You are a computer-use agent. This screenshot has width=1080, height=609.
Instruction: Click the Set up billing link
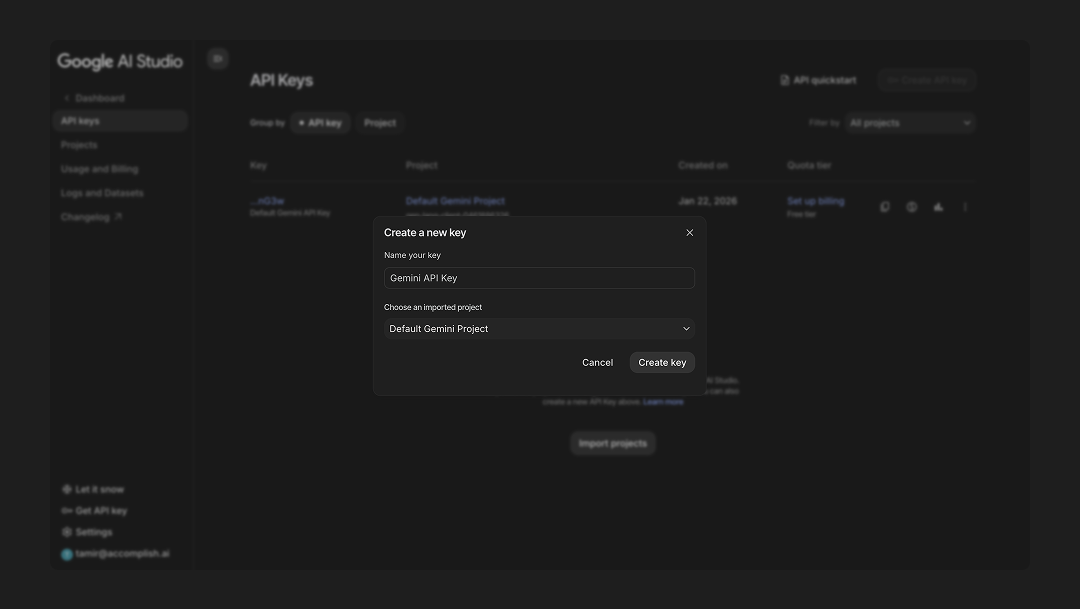816,201
